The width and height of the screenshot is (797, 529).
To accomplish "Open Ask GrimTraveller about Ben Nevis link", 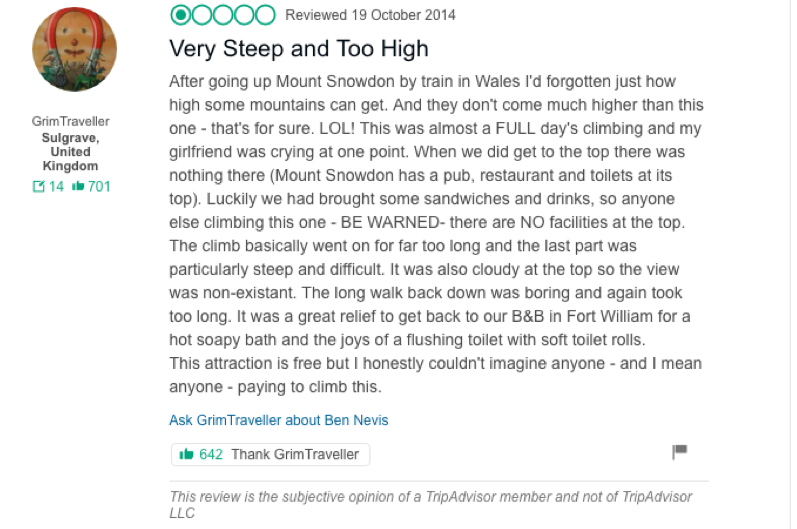I will coord(279,420).
